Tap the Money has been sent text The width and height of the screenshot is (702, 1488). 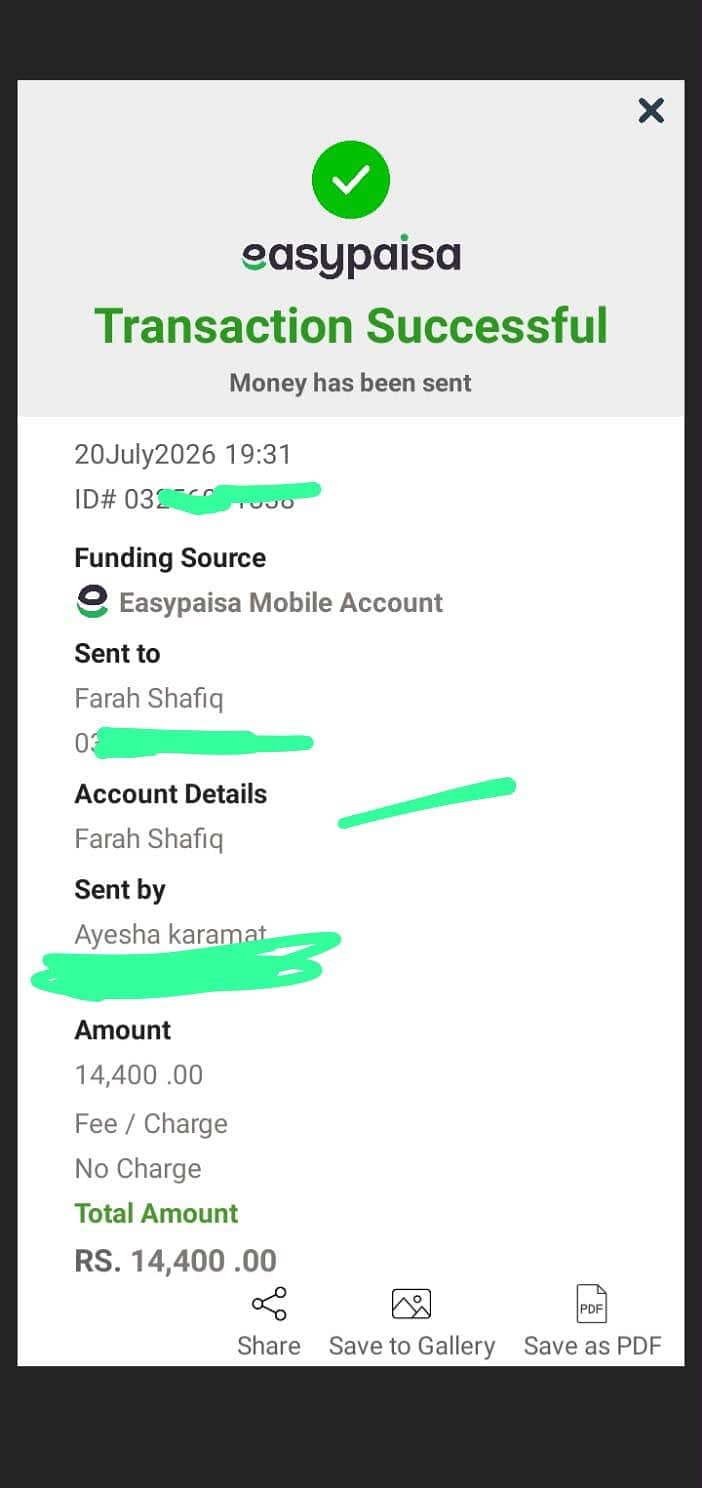(x=351, y=383)
